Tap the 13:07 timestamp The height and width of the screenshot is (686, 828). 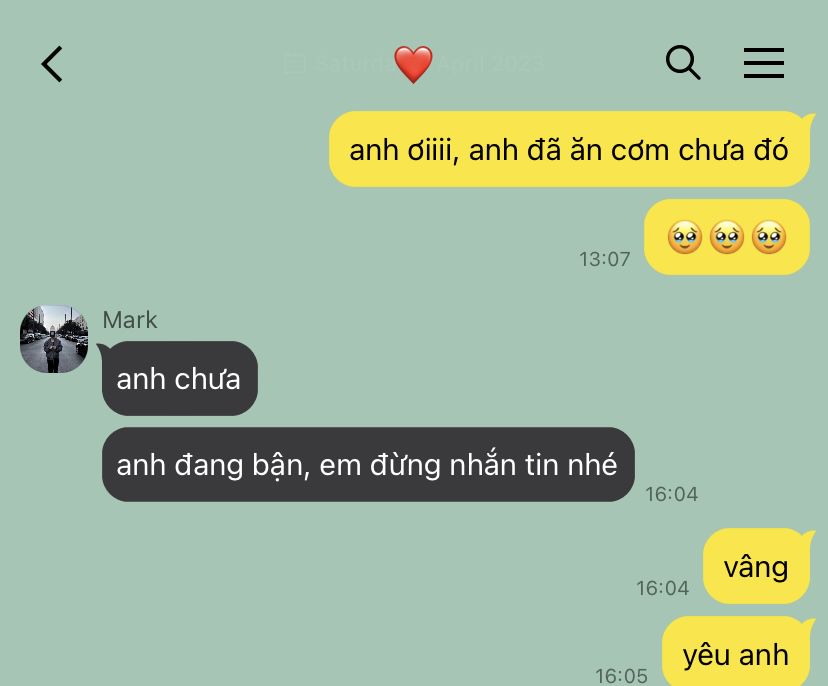point(605,259)
